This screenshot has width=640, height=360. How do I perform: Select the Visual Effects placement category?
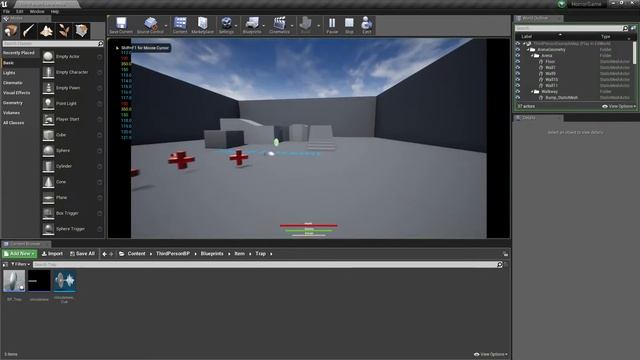[17, 93]
